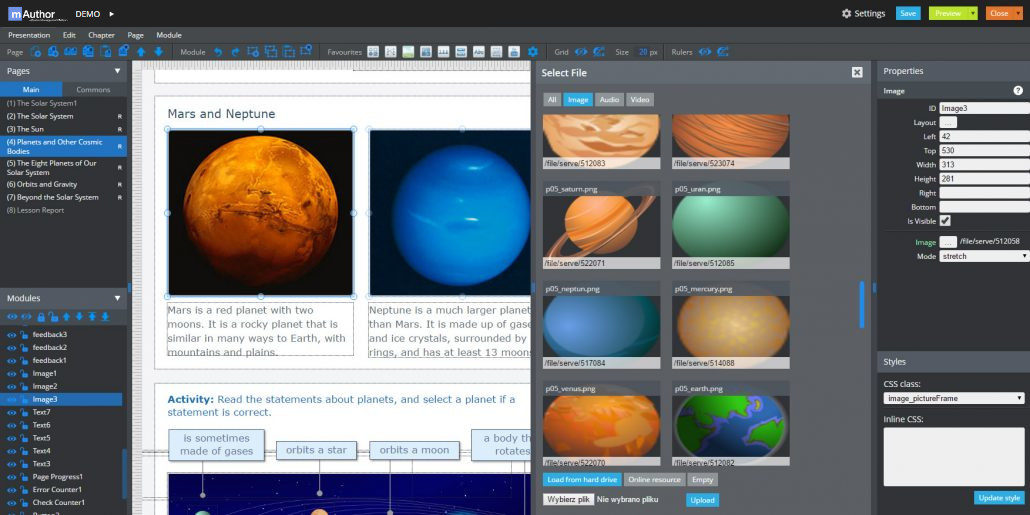Close the Select File dialog
The height and width of the screenshot is (515, 1030).
pyautogui.click(x=857, y=72)
